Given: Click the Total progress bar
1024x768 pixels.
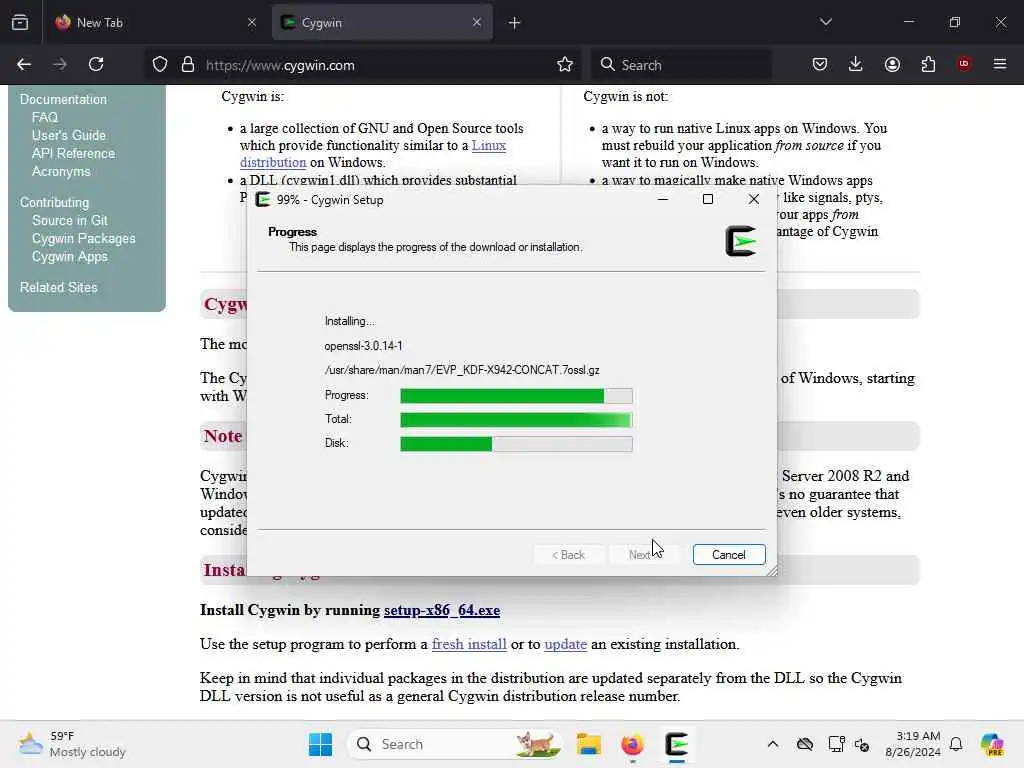Looking at the screenshot, I should coord(516,420).
